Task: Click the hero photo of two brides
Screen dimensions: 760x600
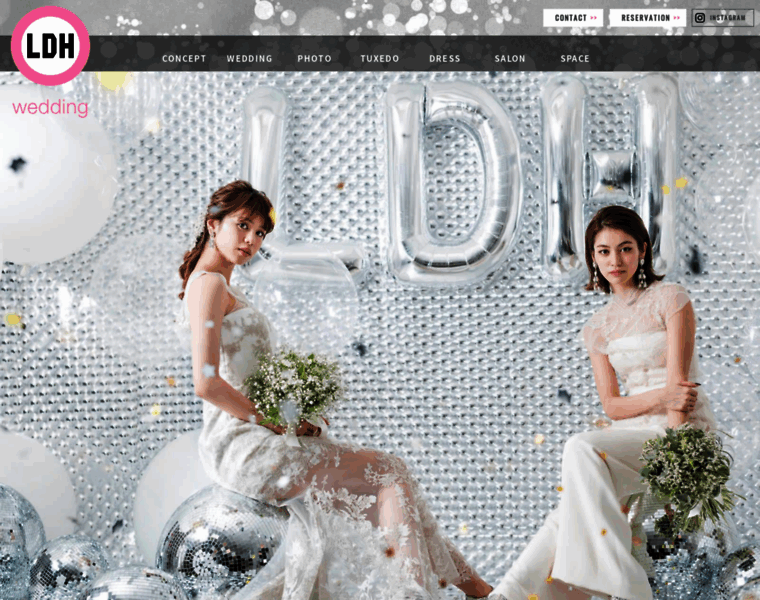Action: [380, 336]
